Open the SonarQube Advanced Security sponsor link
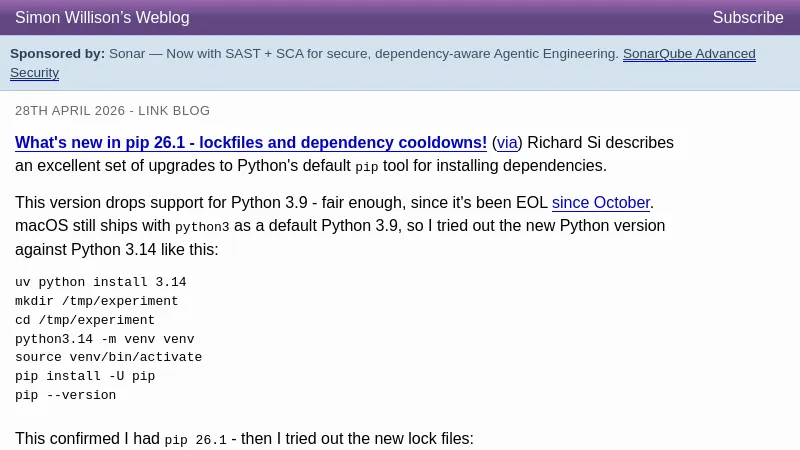 (x=688, y=54)
